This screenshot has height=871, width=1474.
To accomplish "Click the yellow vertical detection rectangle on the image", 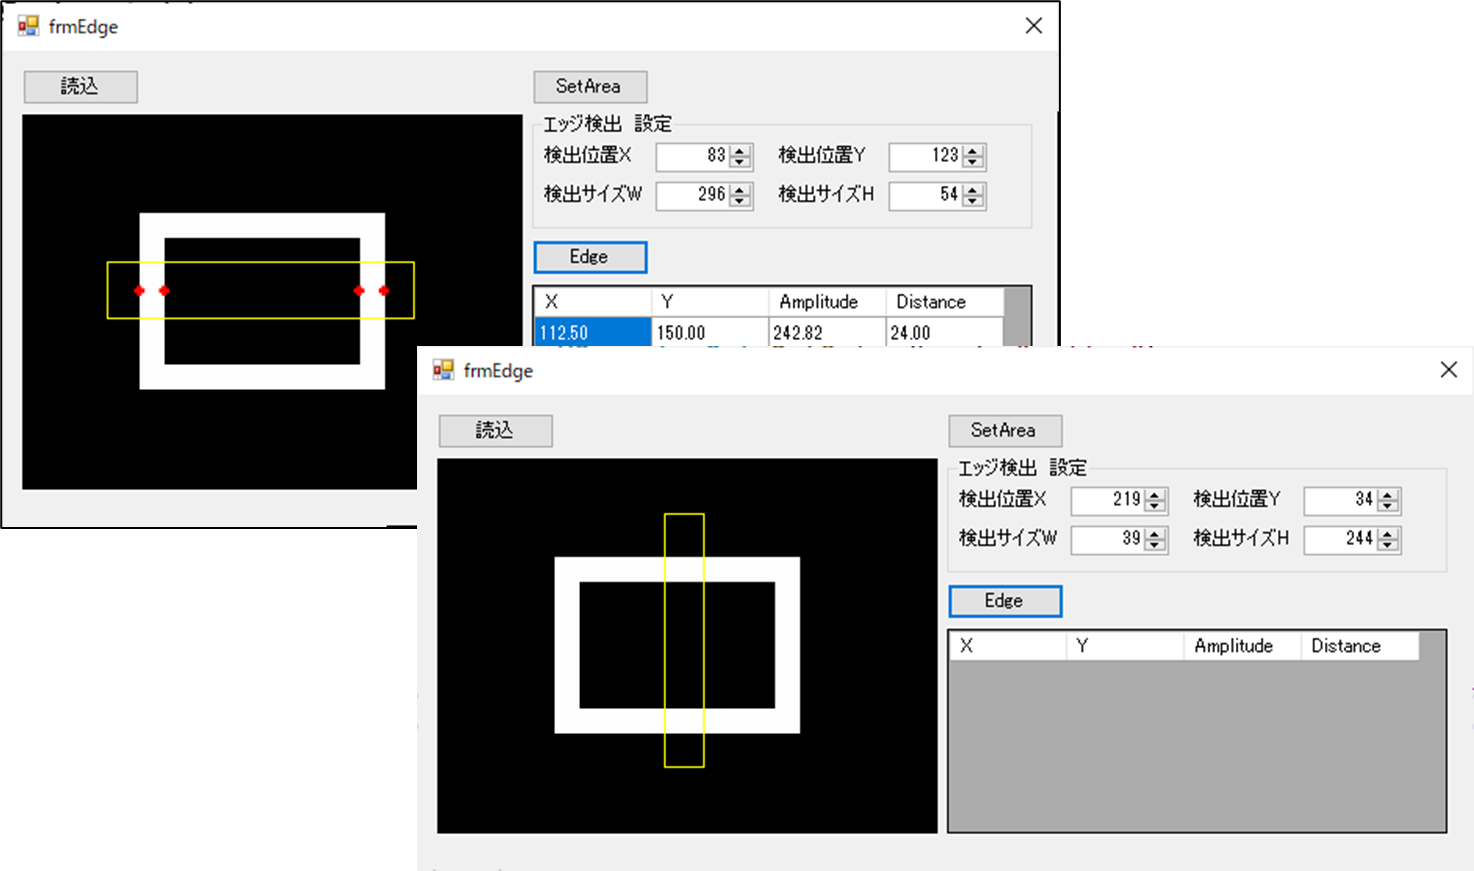I will 686,640.
